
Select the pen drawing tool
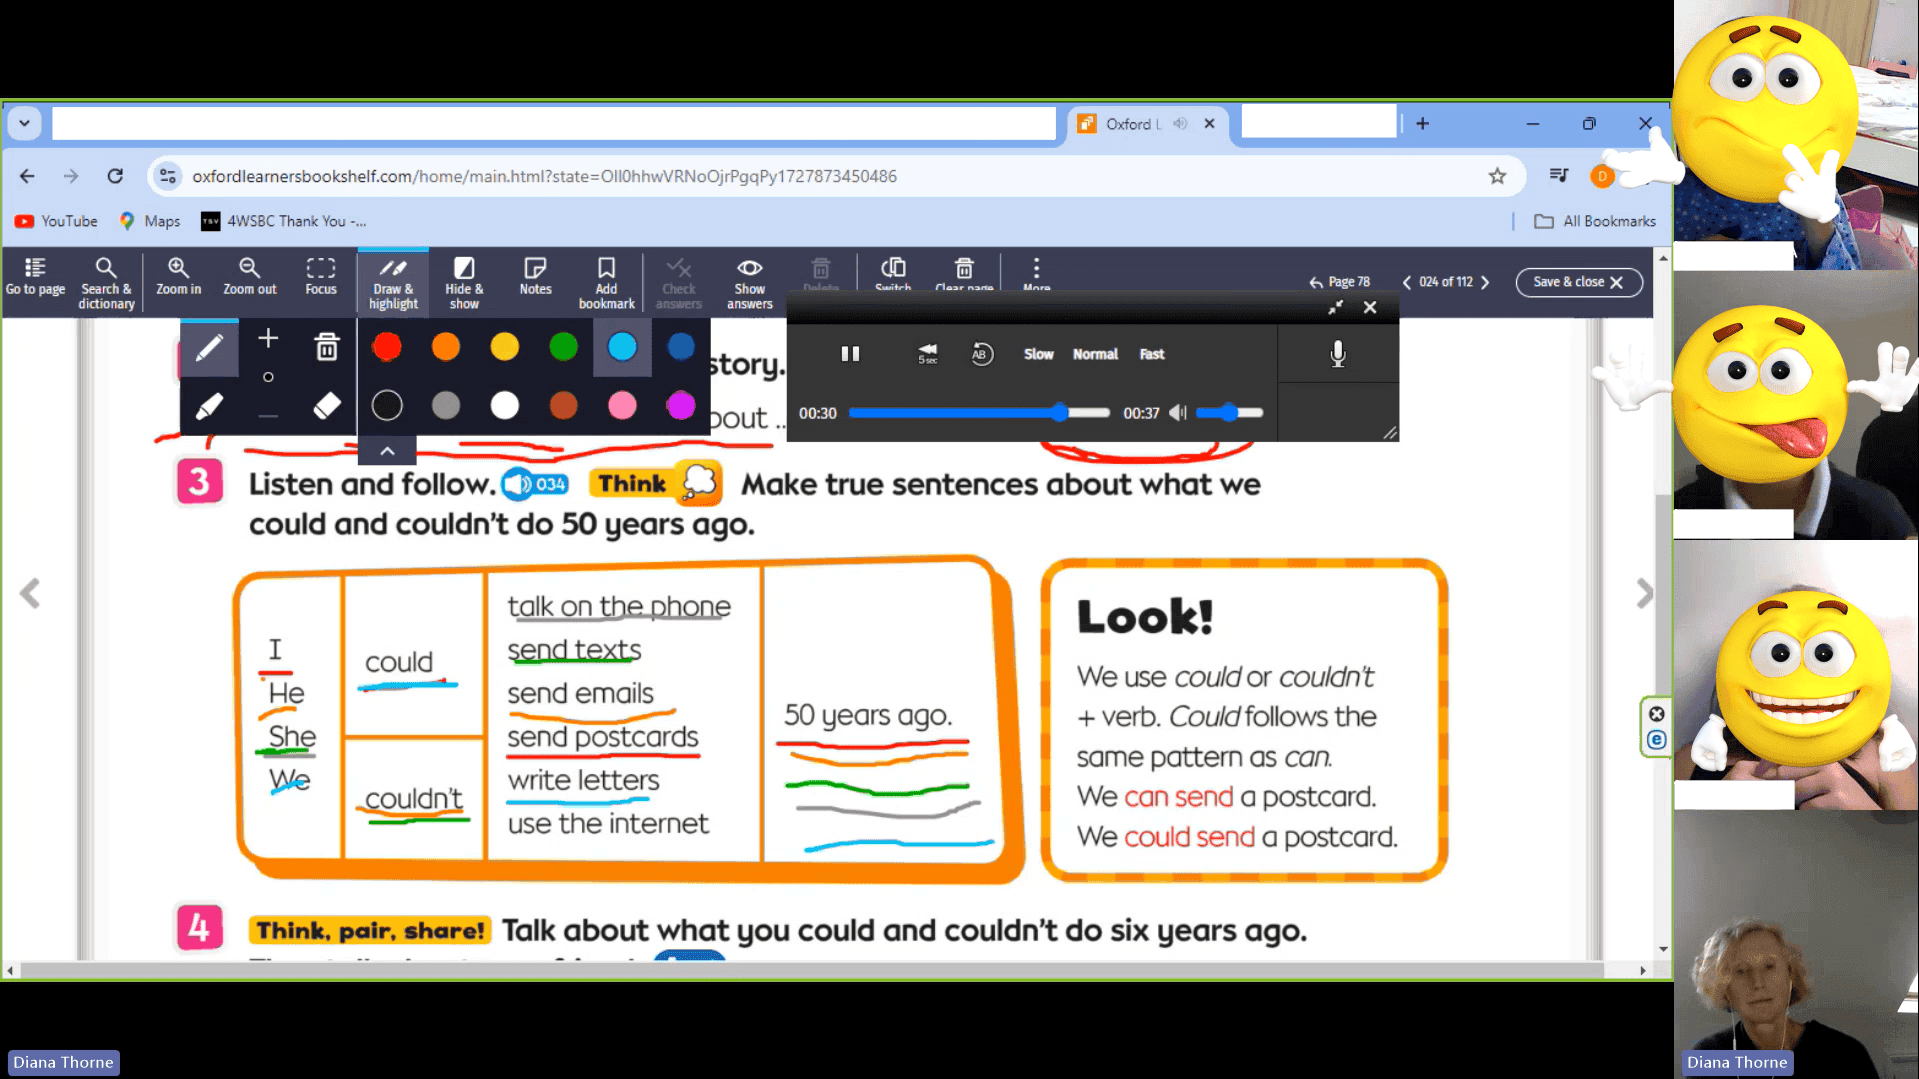point(209,348)
